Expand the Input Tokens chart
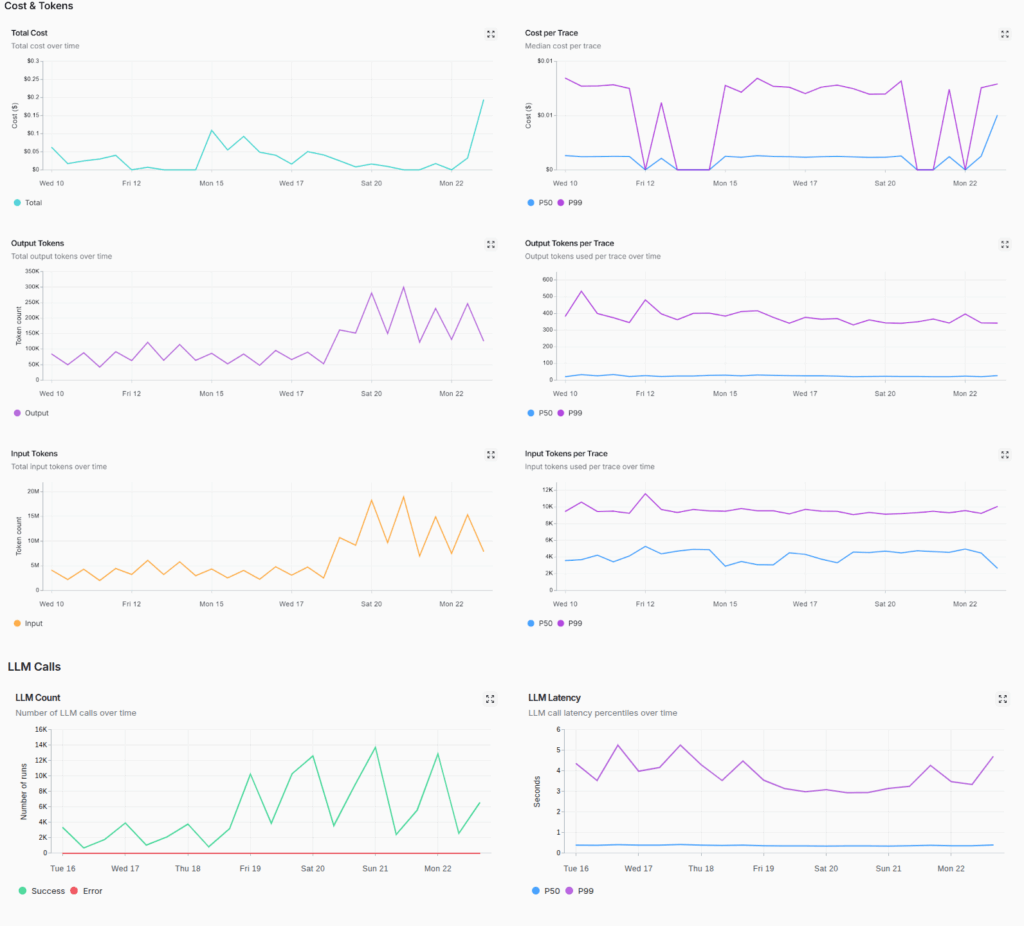Image resolution: width=1024 pixels, height=926 pixels. coord(491,454)
